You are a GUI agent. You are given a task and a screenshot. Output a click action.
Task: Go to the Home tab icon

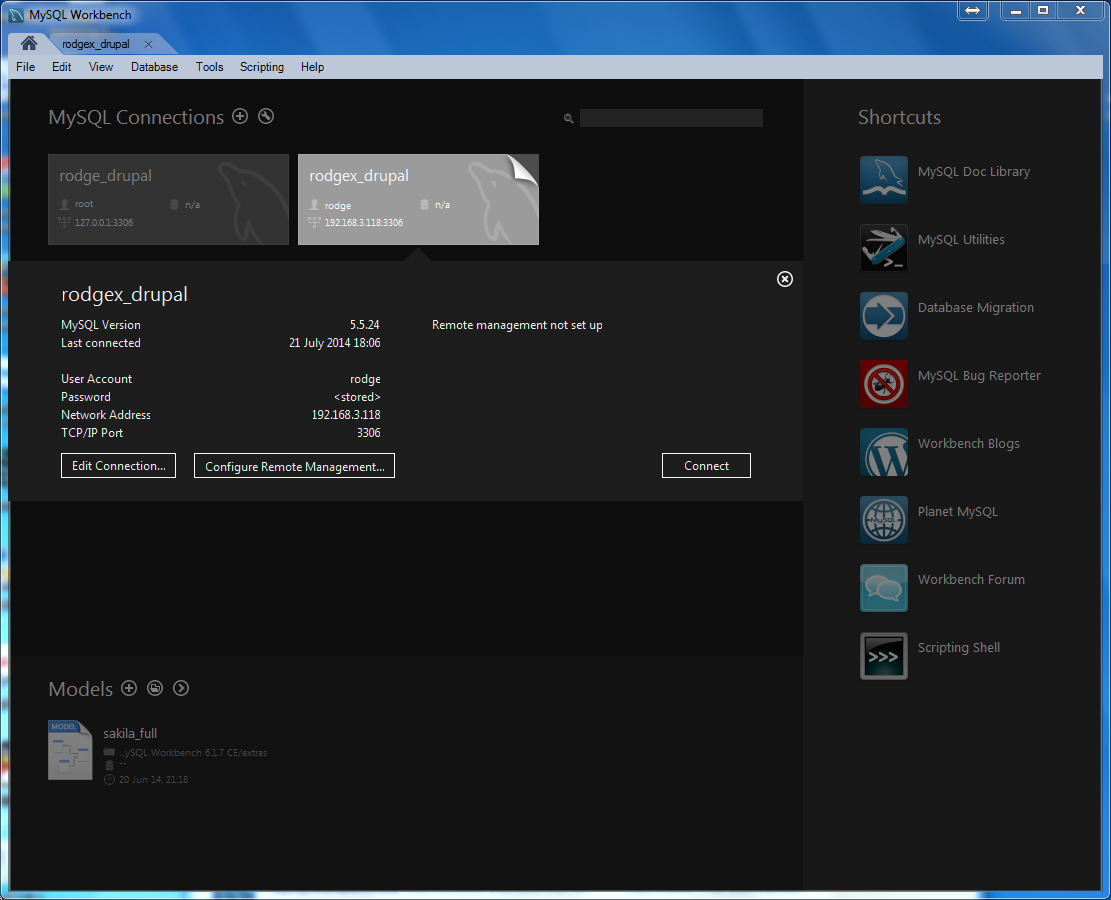pos(28,43)
